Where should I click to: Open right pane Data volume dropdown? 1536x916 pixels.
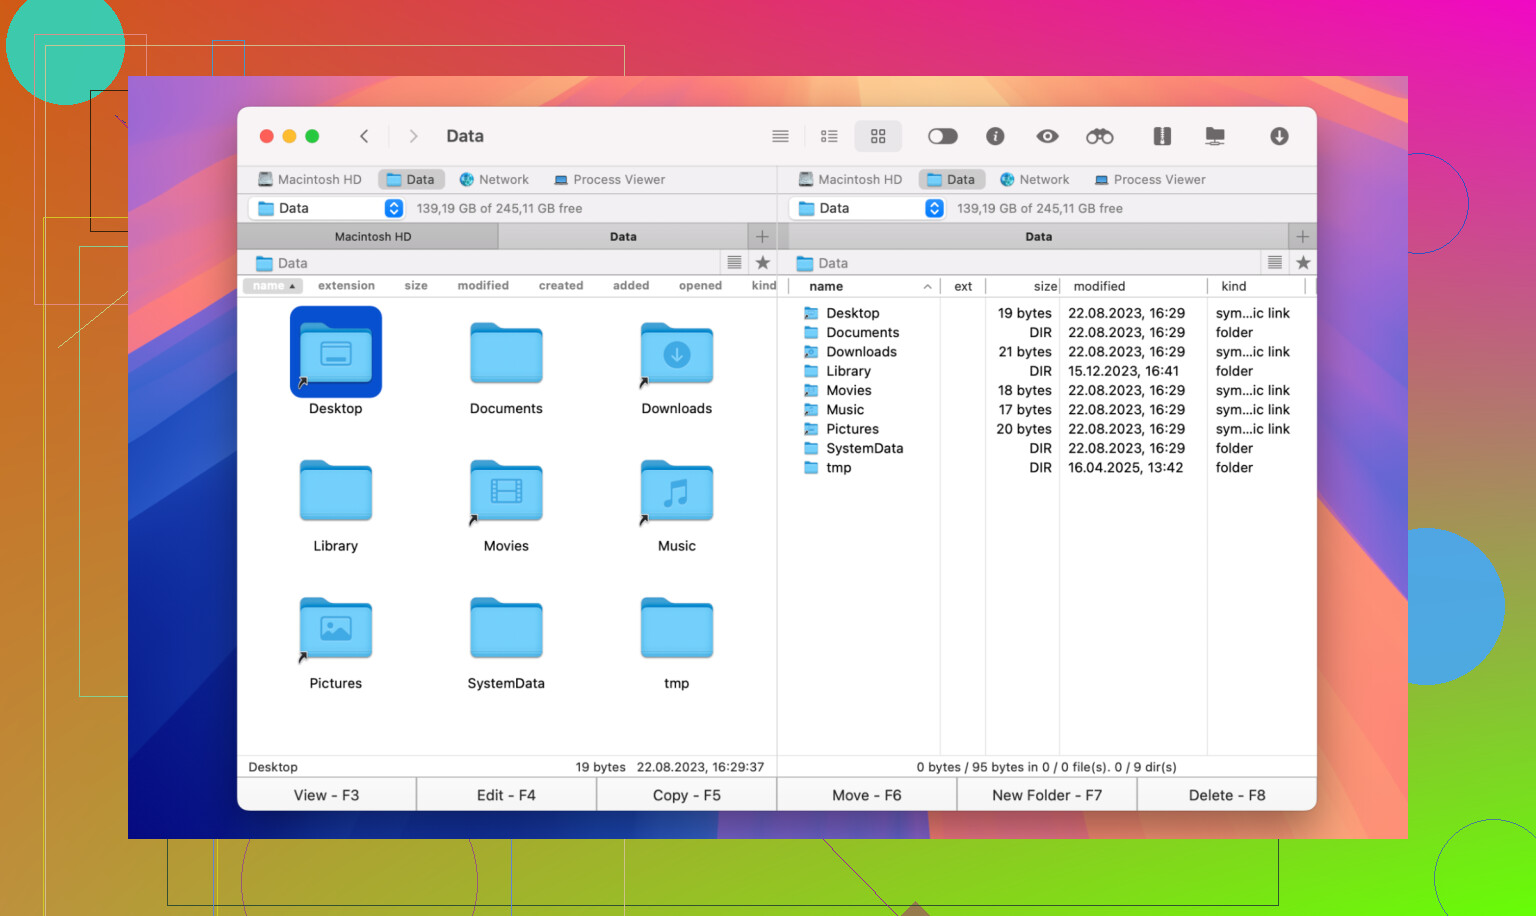pos(934,208)
